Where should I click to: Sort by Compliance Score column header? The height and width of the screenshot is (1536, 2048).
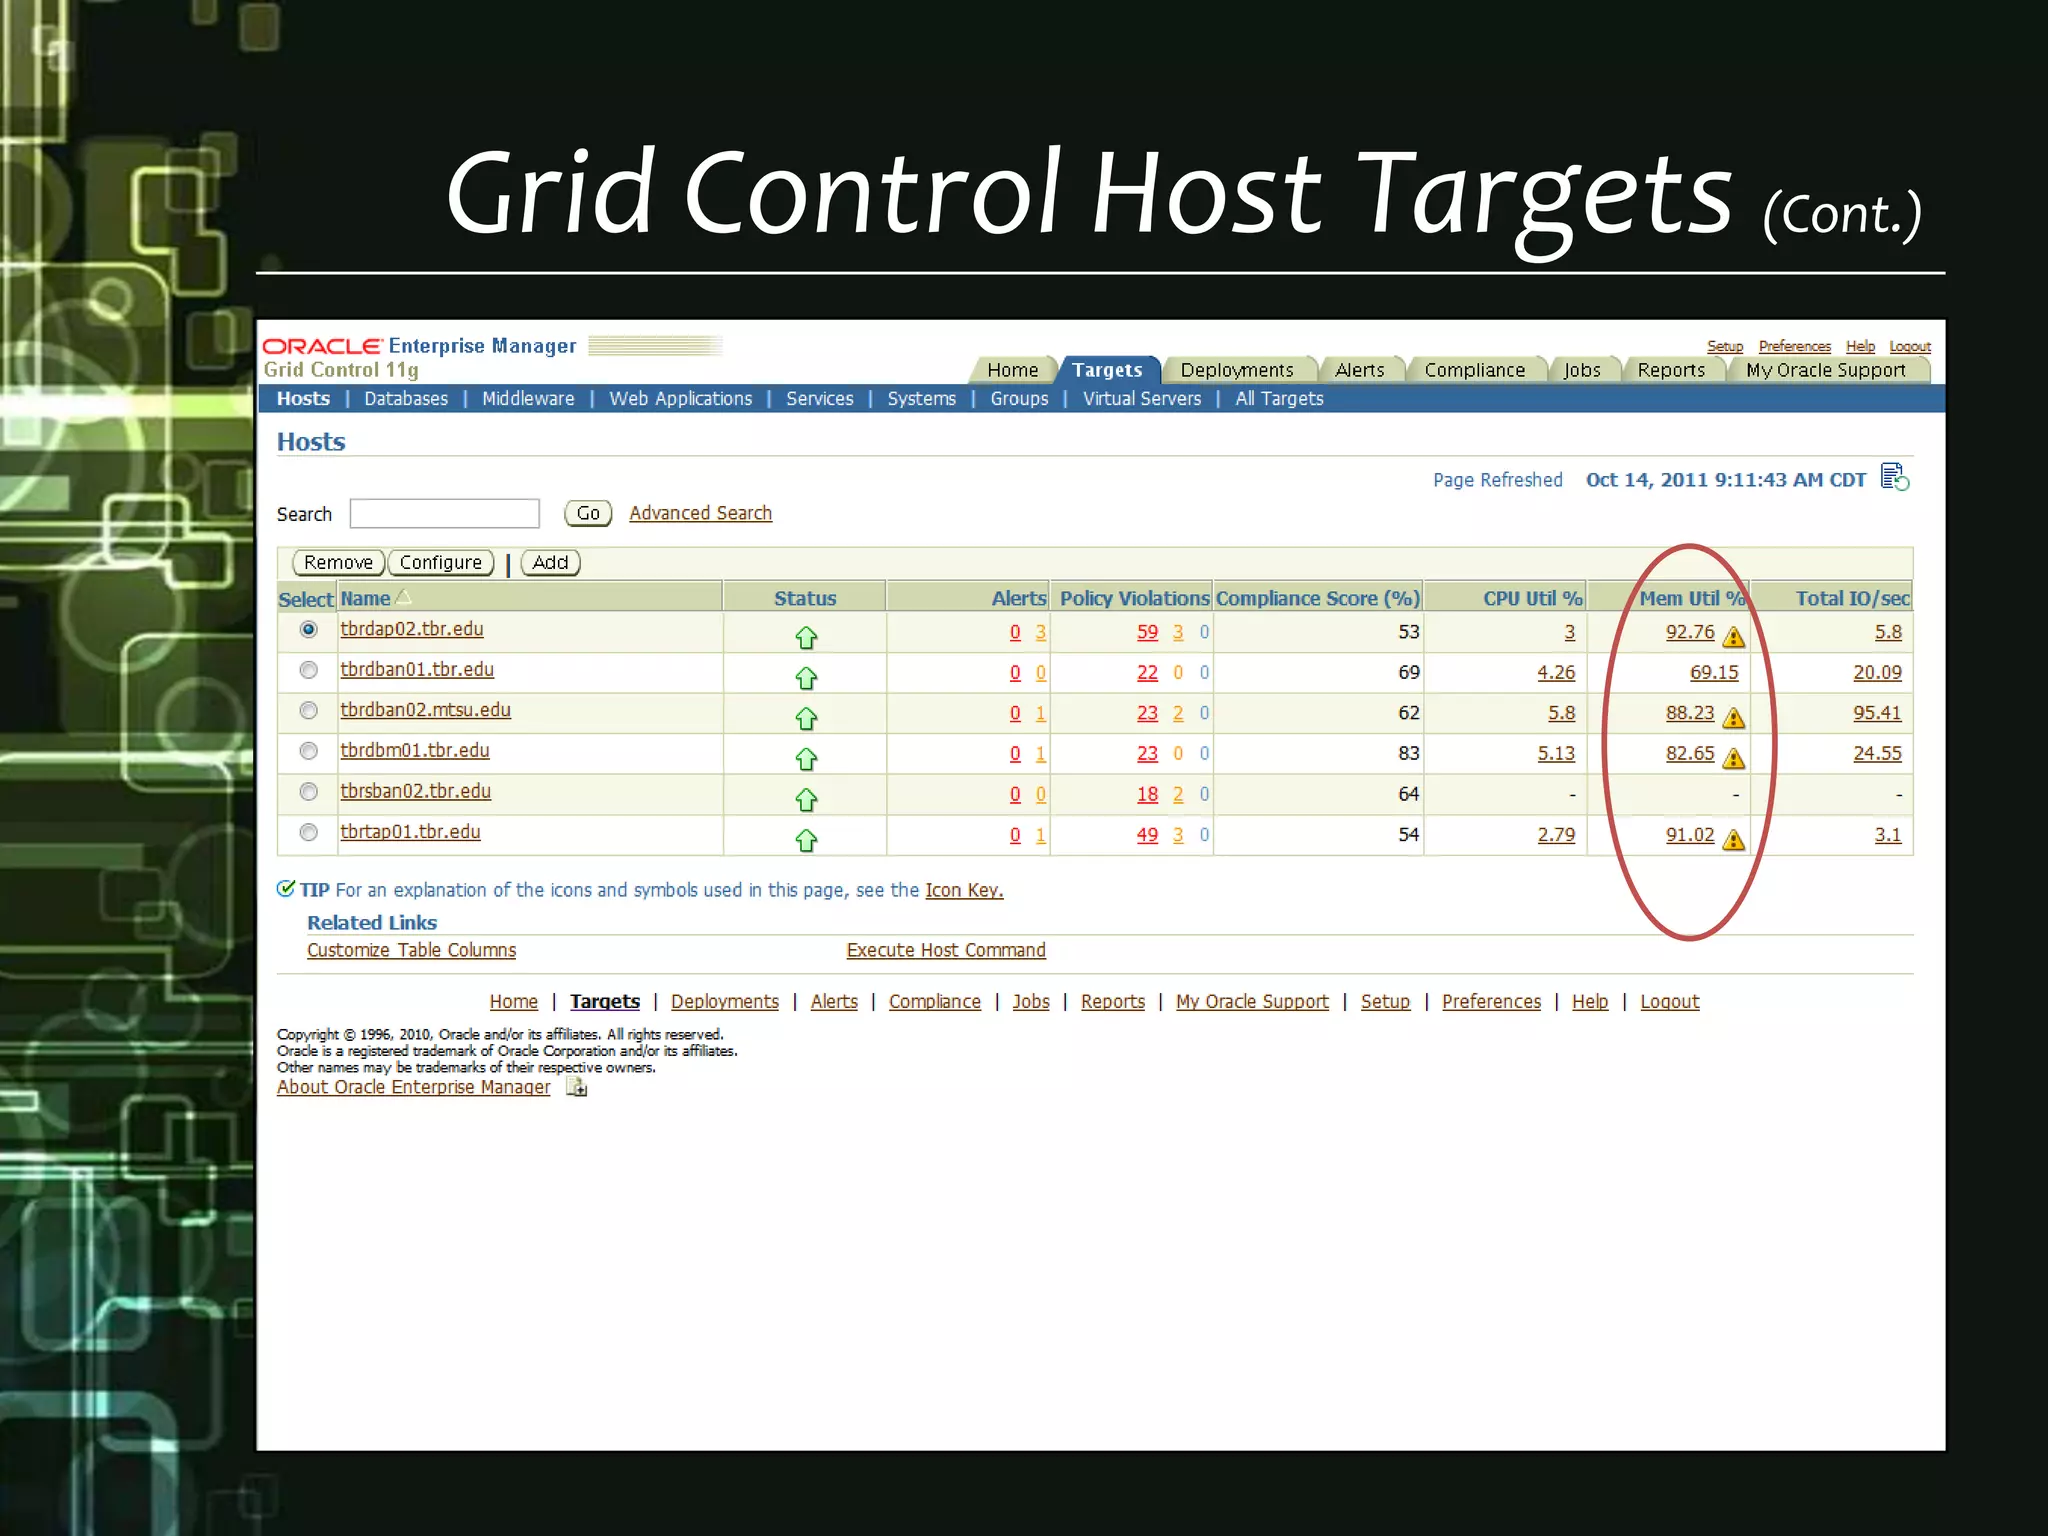coord(1317,598)
